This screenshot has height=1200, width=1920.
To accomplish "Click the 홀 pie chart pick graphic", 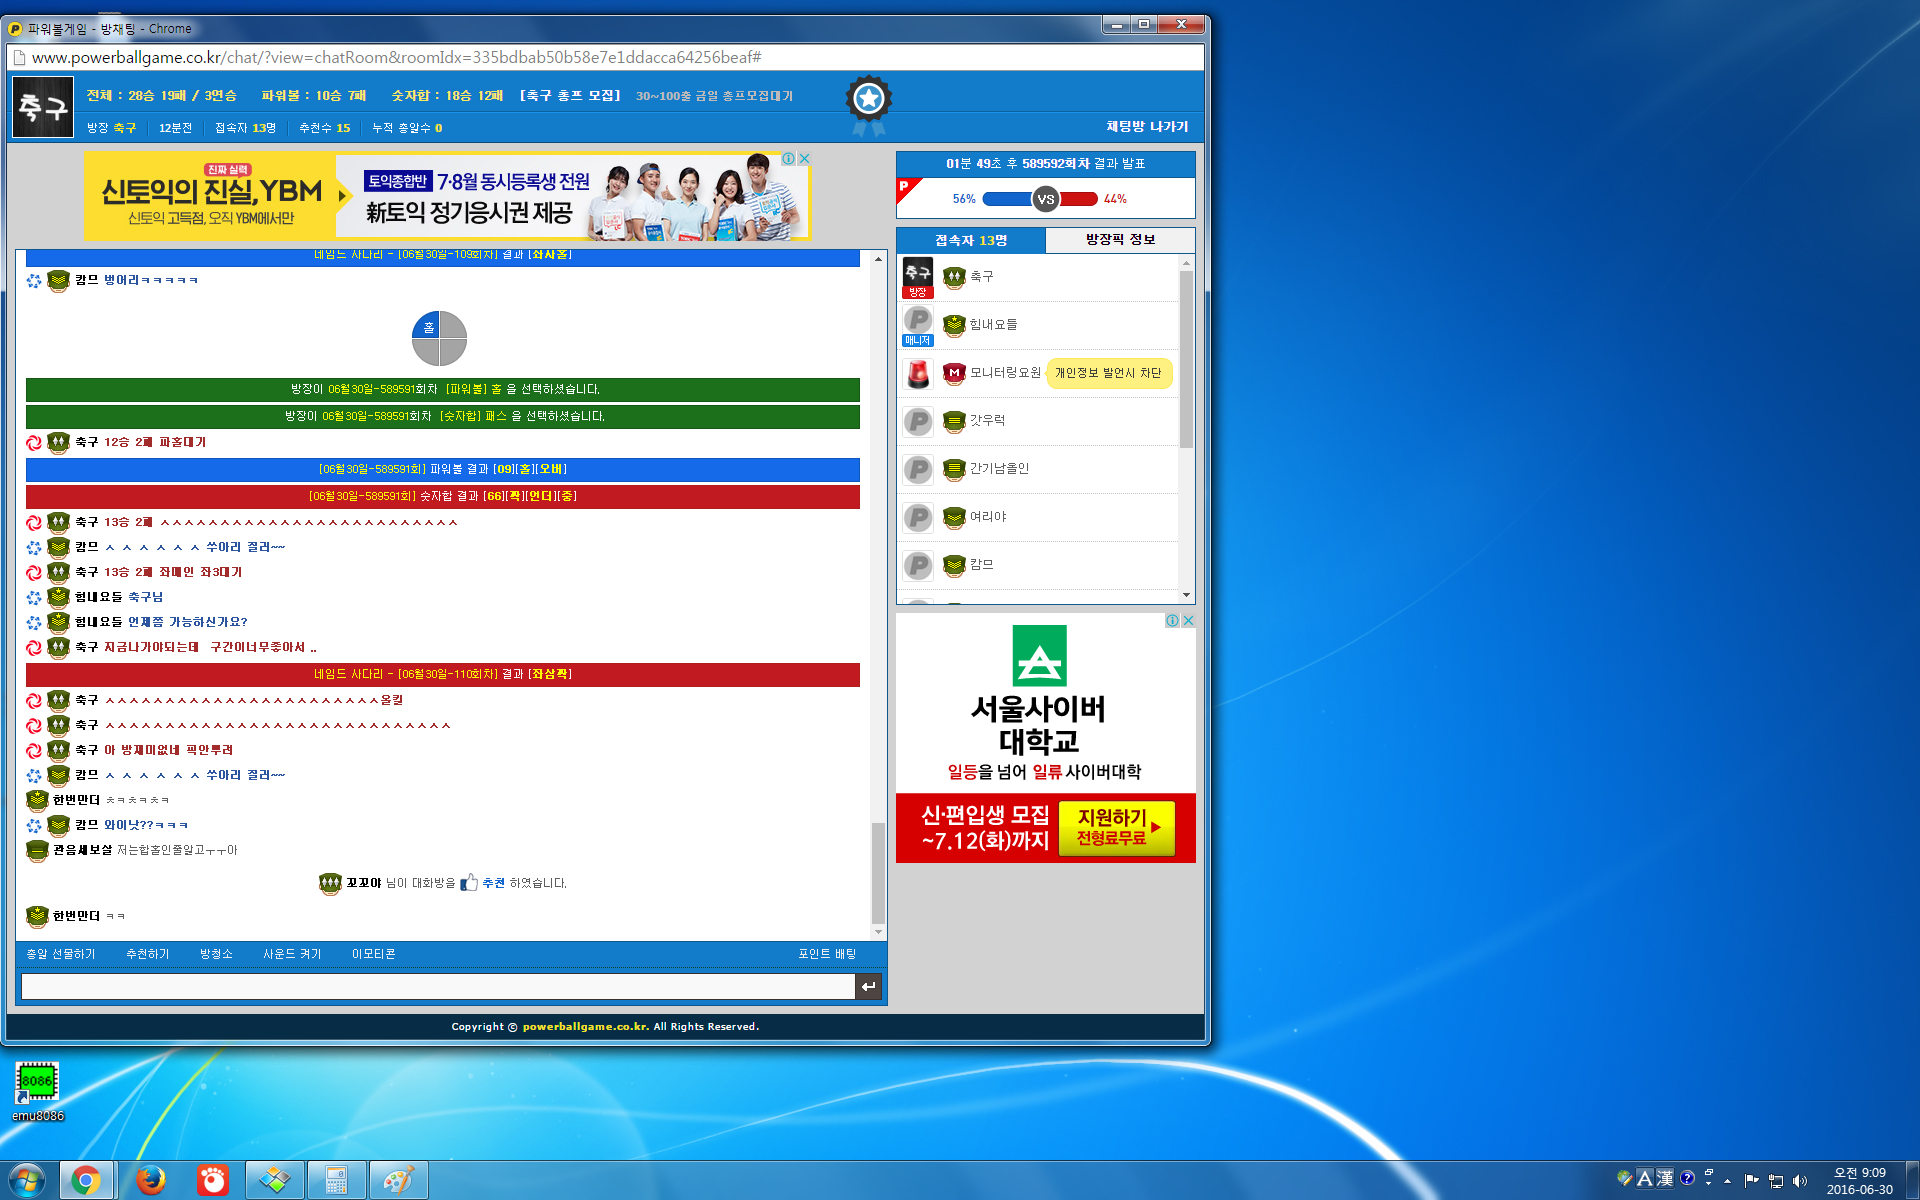I will point(439,338).
